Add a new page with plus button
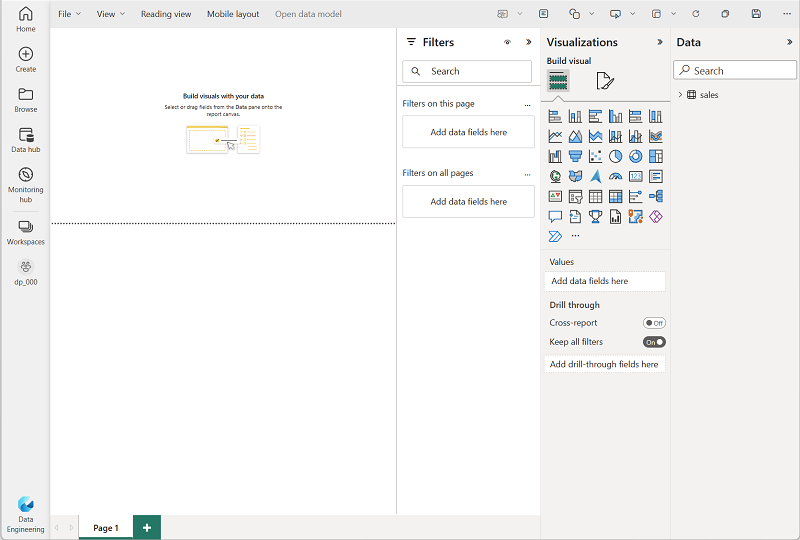 (x=147, y=528)
